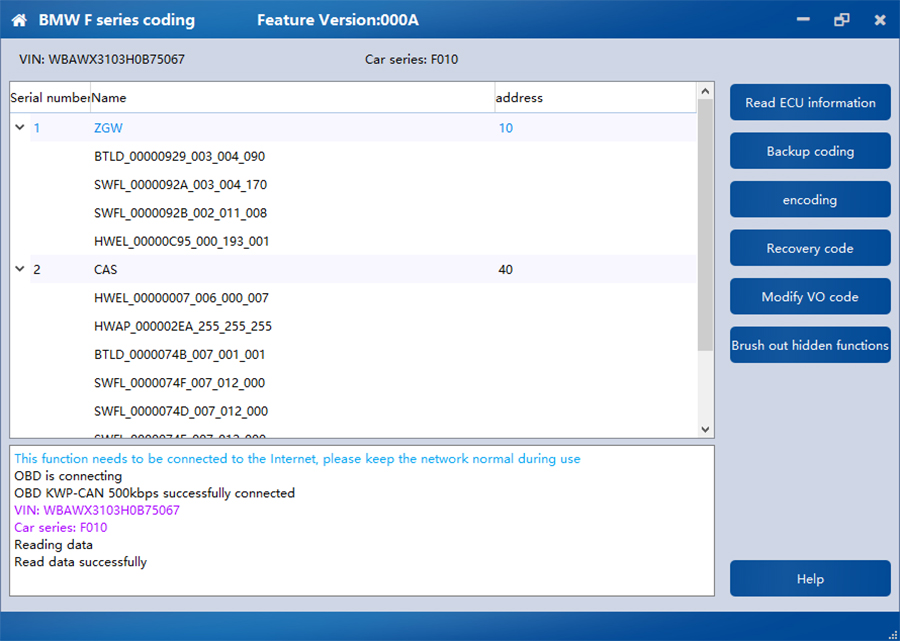The width and height of the screenshot is (900, 641).
Task: Minimize the BMW coding window
Action: (803, 19)
